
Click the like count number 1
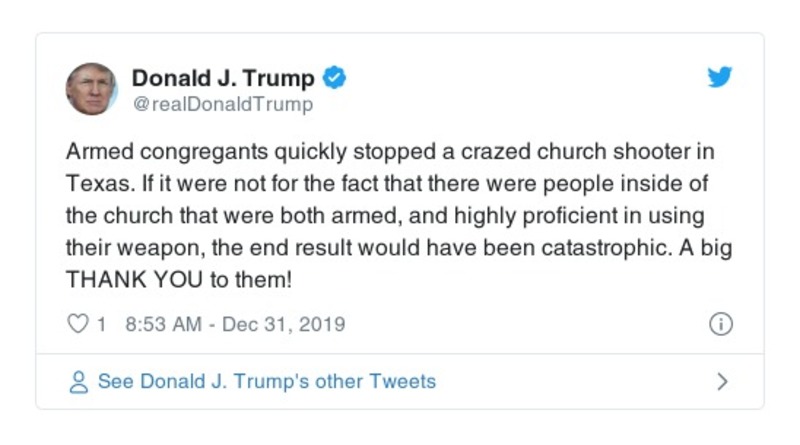tap(101, 324)
